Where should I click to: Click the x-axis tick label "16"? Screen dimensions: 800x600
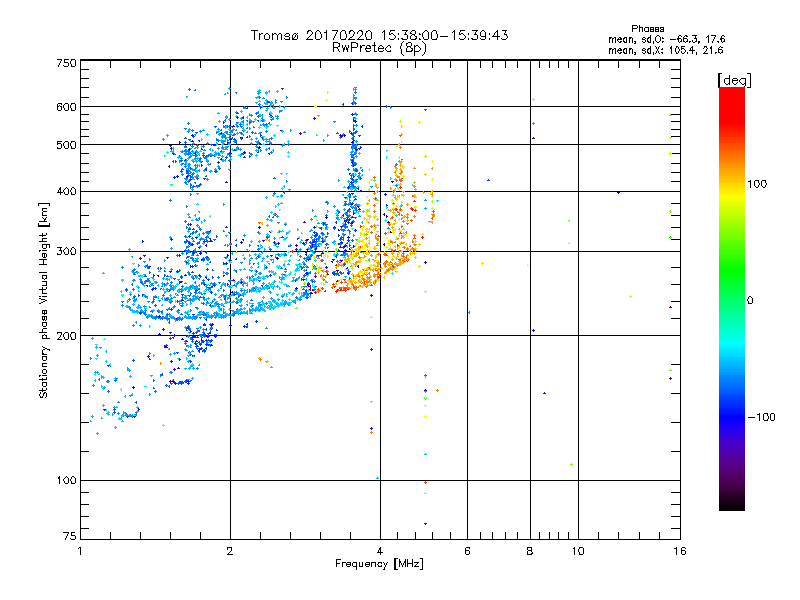(x=680, y=551)
